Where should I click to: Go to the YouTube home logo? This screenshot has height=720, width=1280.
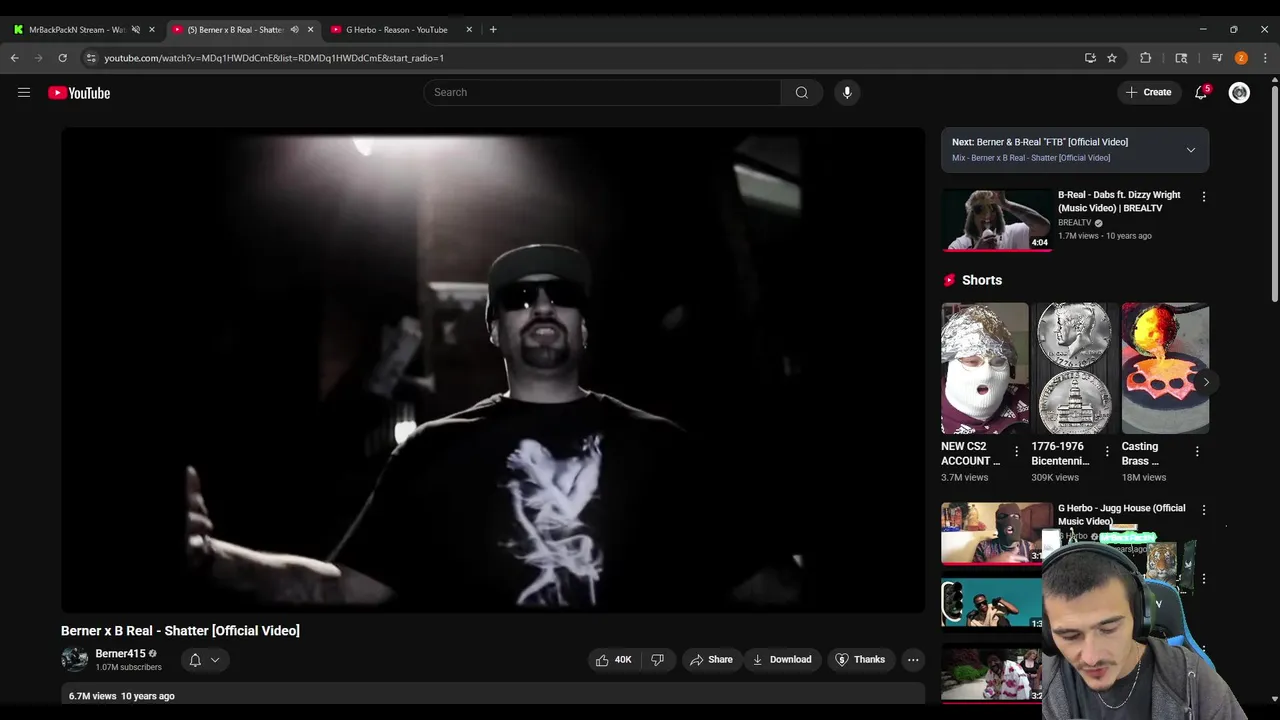[79, 93]
